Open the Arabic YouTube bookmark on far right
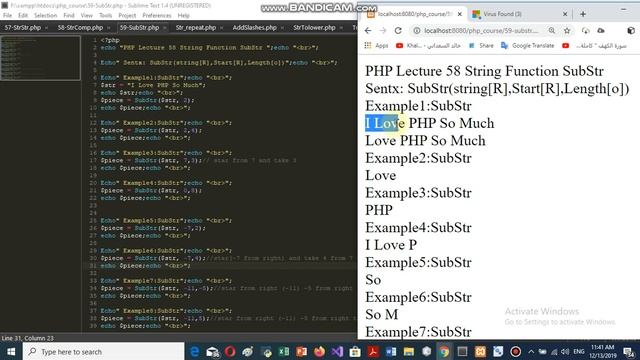 594,46
